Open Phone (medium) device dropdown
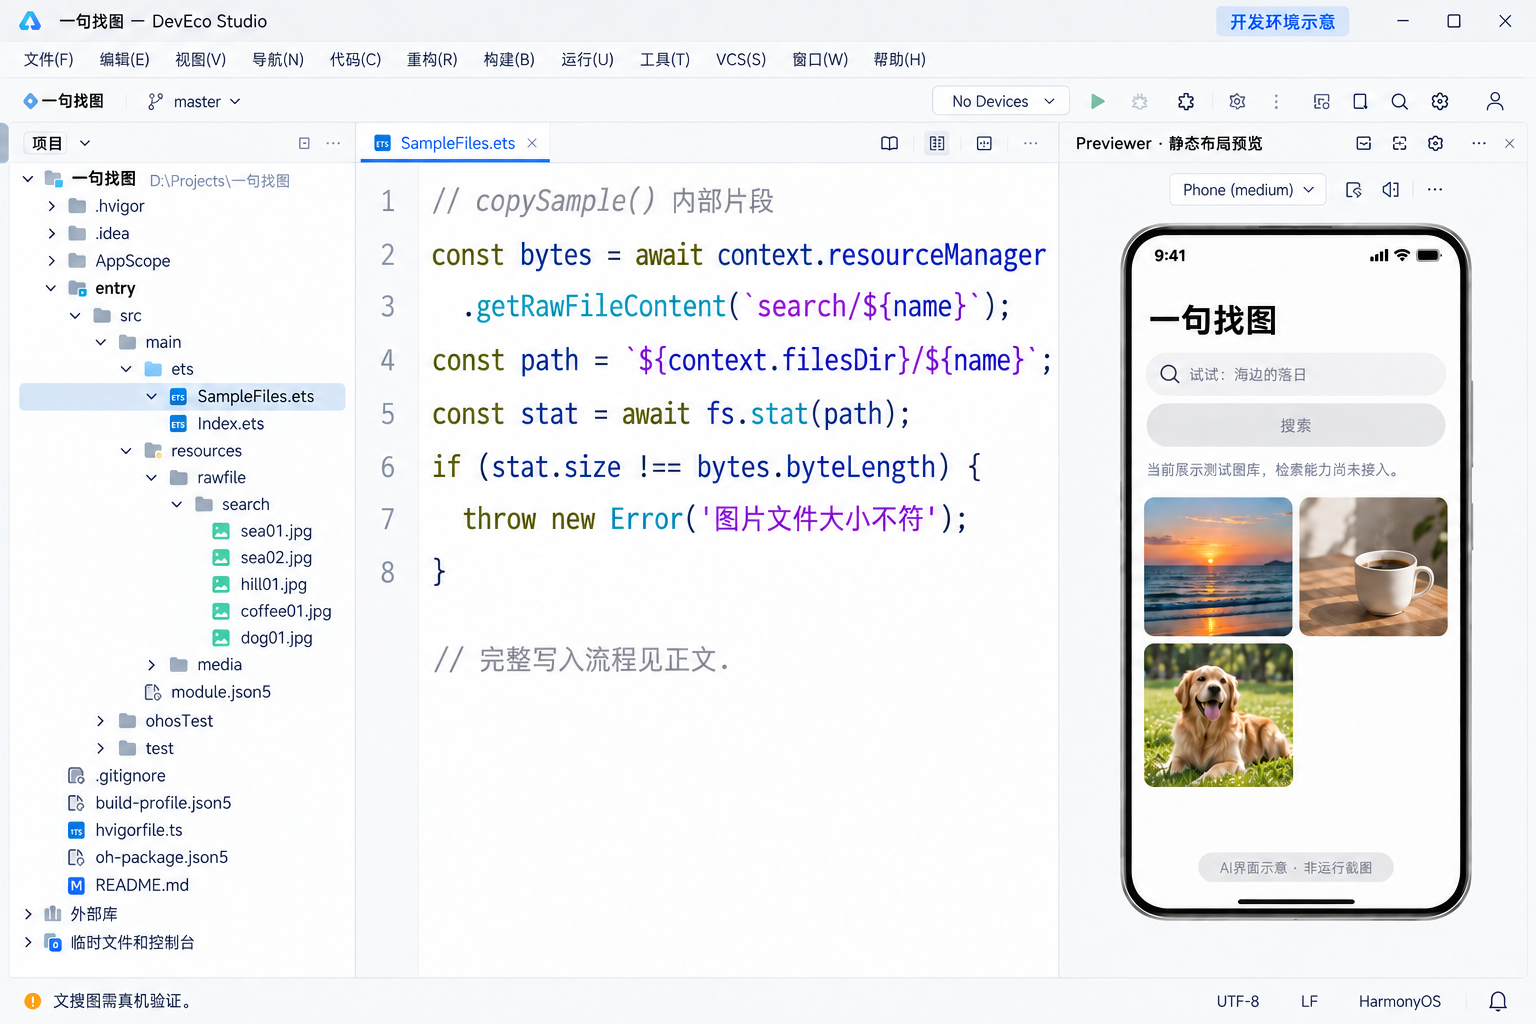The height and width of the screenshot is (1024, 1536). (x=1248, y=189)
